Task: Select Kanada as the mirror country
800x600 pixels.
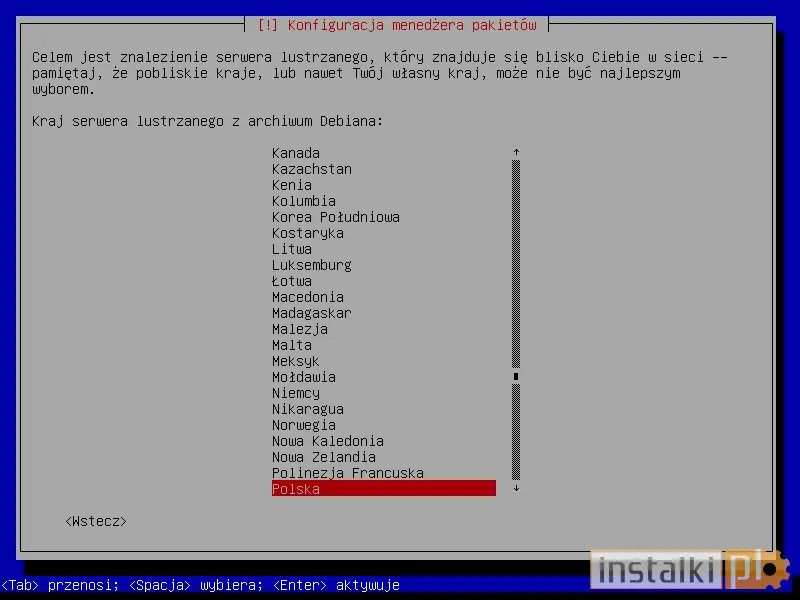Action: 295,153
